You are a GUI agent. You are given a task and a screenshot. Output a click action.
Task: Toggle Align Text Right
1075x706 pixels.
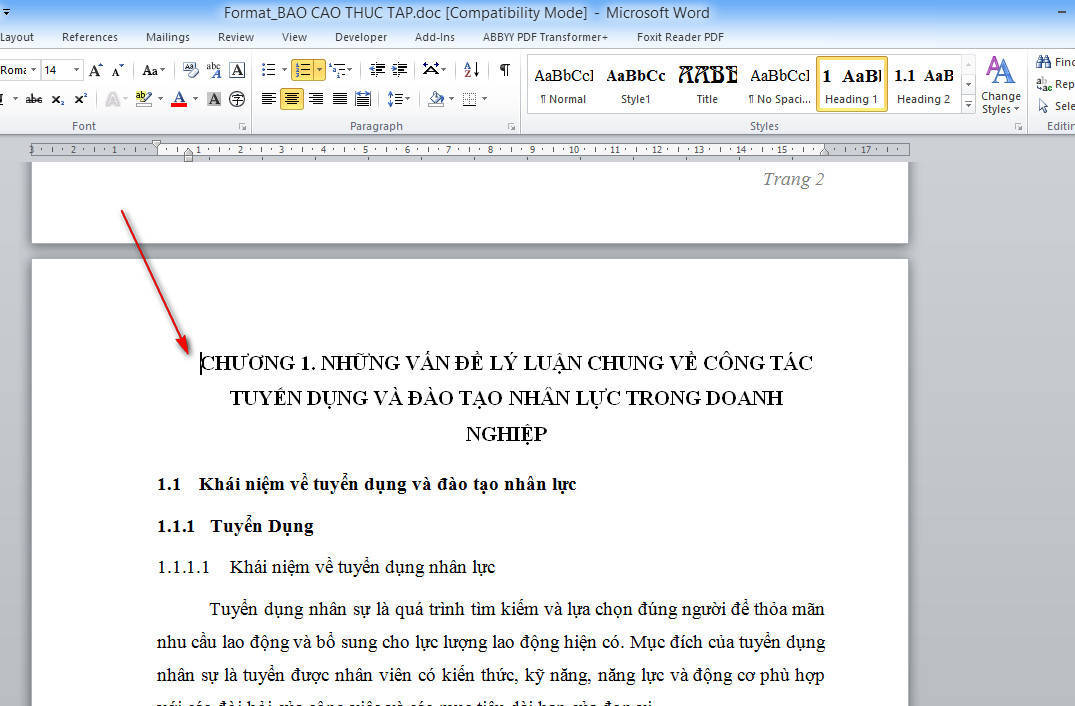tap(316, 99)
